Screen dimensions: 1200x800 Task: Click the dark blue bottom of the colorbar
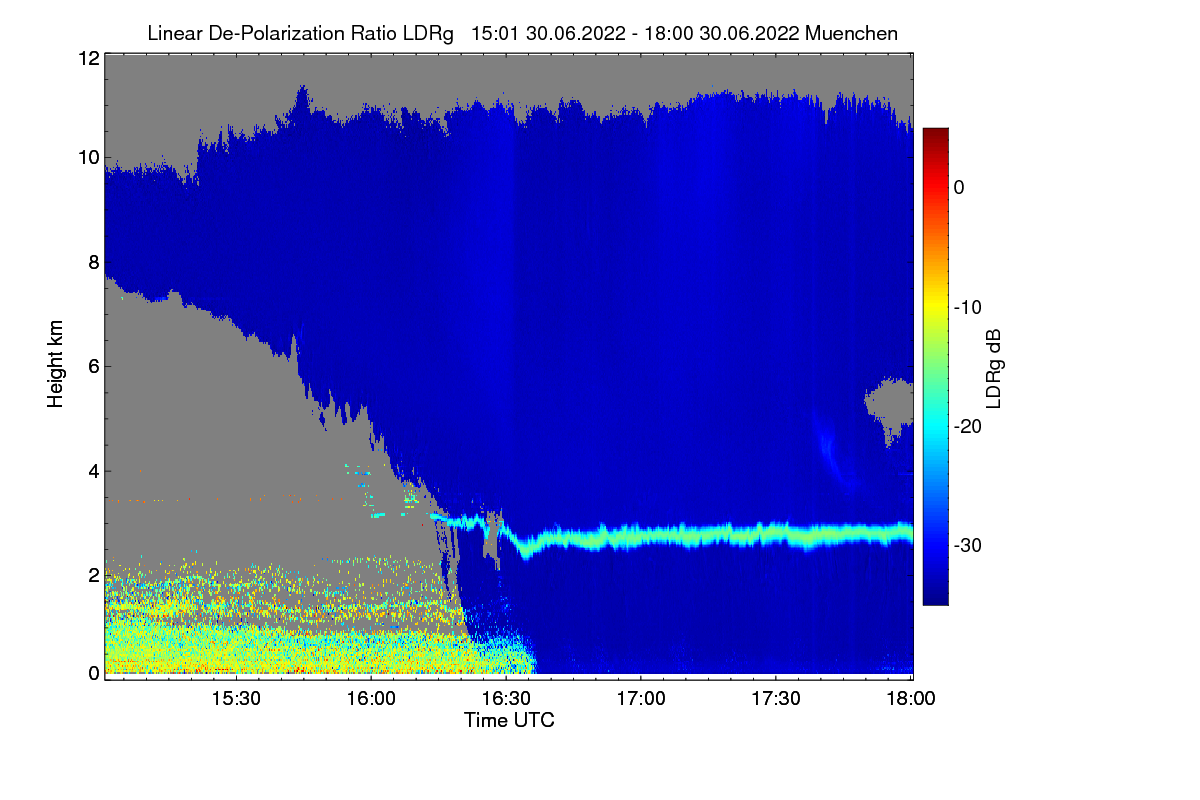coord(935,595)
